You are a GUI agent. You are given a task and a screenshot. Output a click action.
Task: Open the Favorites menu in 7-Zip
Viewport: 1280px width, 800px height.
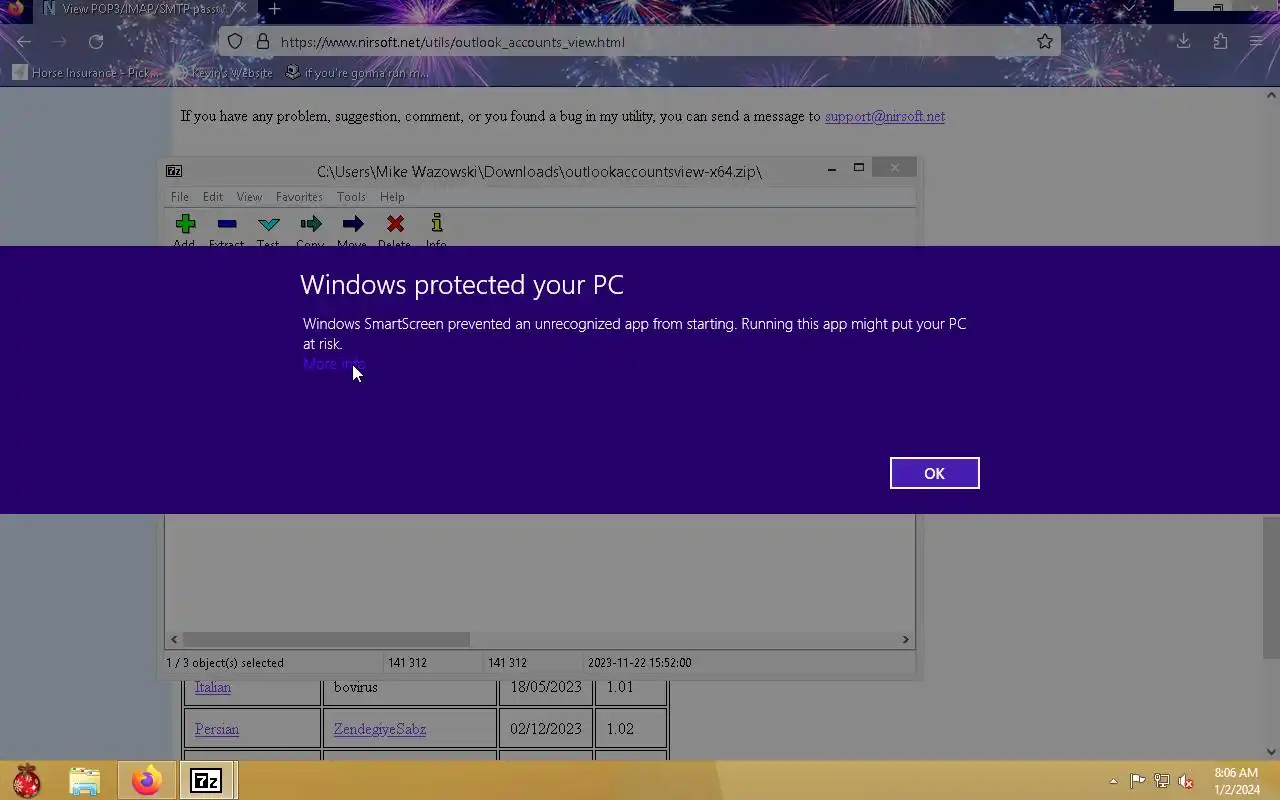(299, 197)
